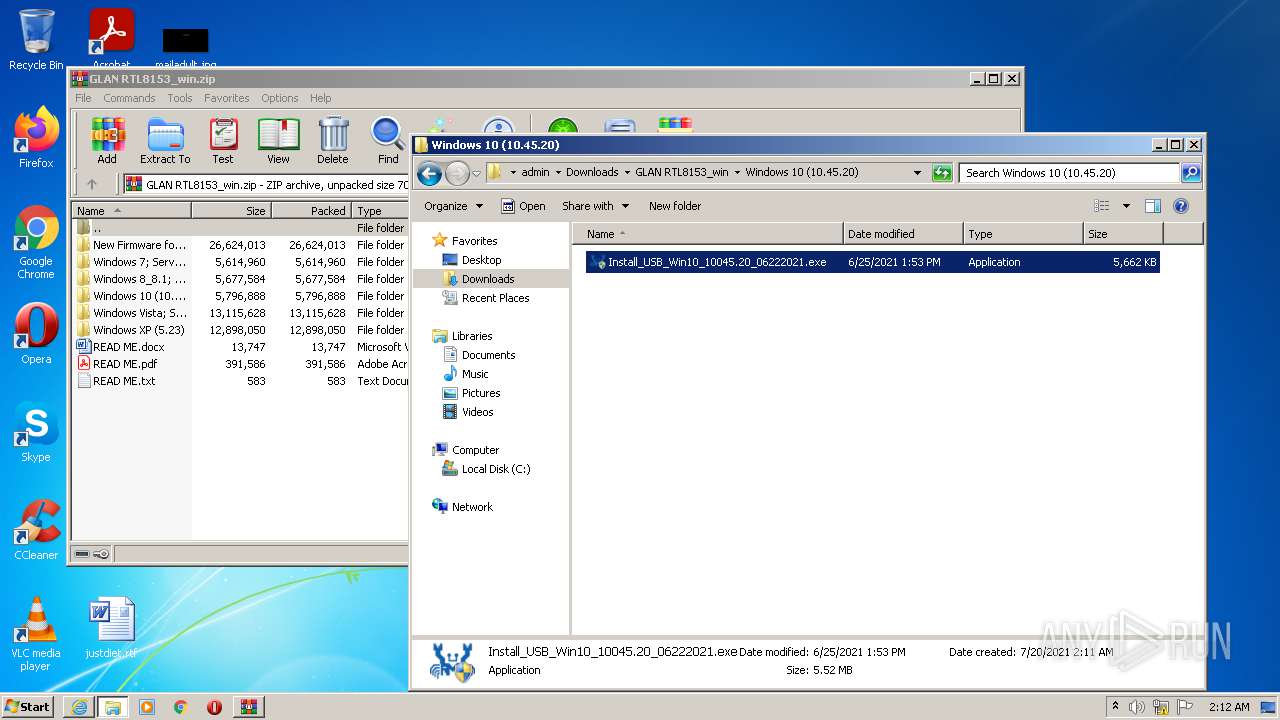Screen dimensions: 1280x720
Task: Open Favorites menu in WinRAR
Action: [227, 98]
